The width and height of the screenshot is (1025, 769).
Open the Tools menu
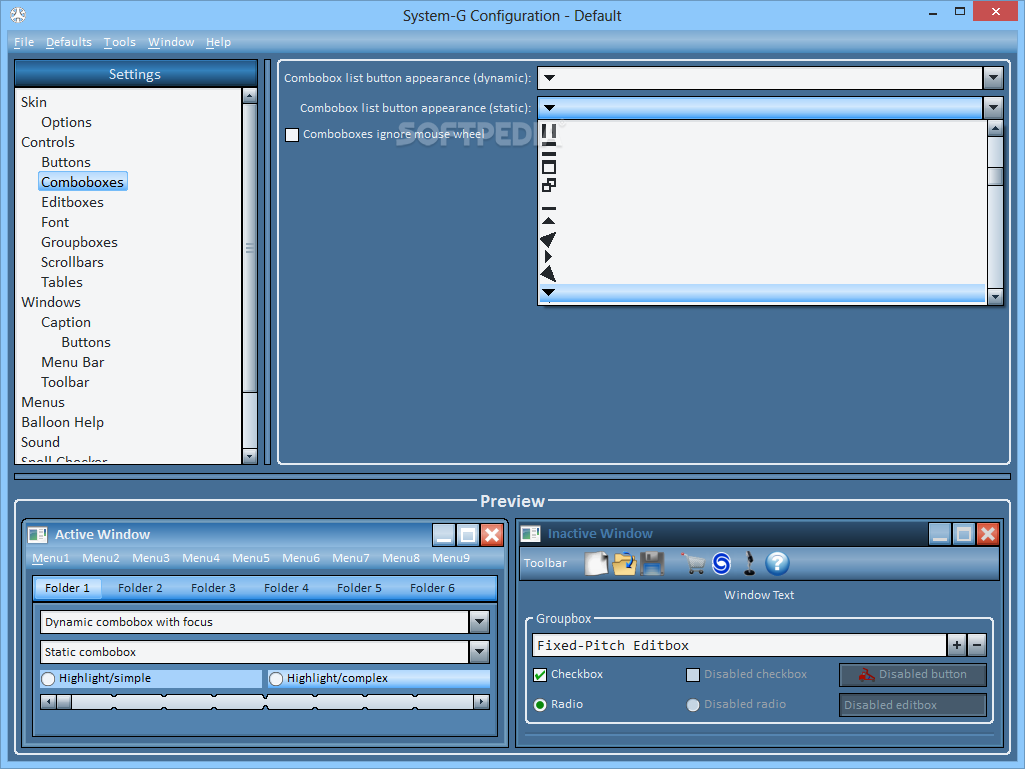pyautogui.click(x=120, y=42)
